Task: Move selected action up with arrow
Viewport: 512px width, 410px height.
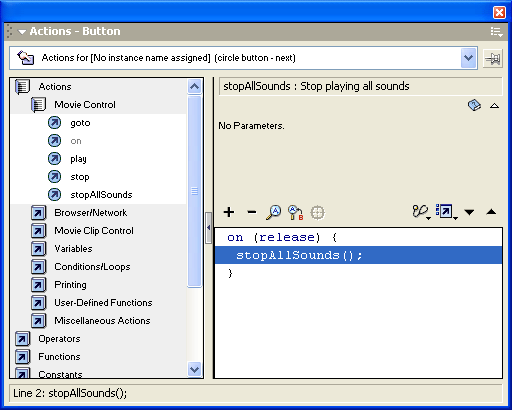Action: 491,212
